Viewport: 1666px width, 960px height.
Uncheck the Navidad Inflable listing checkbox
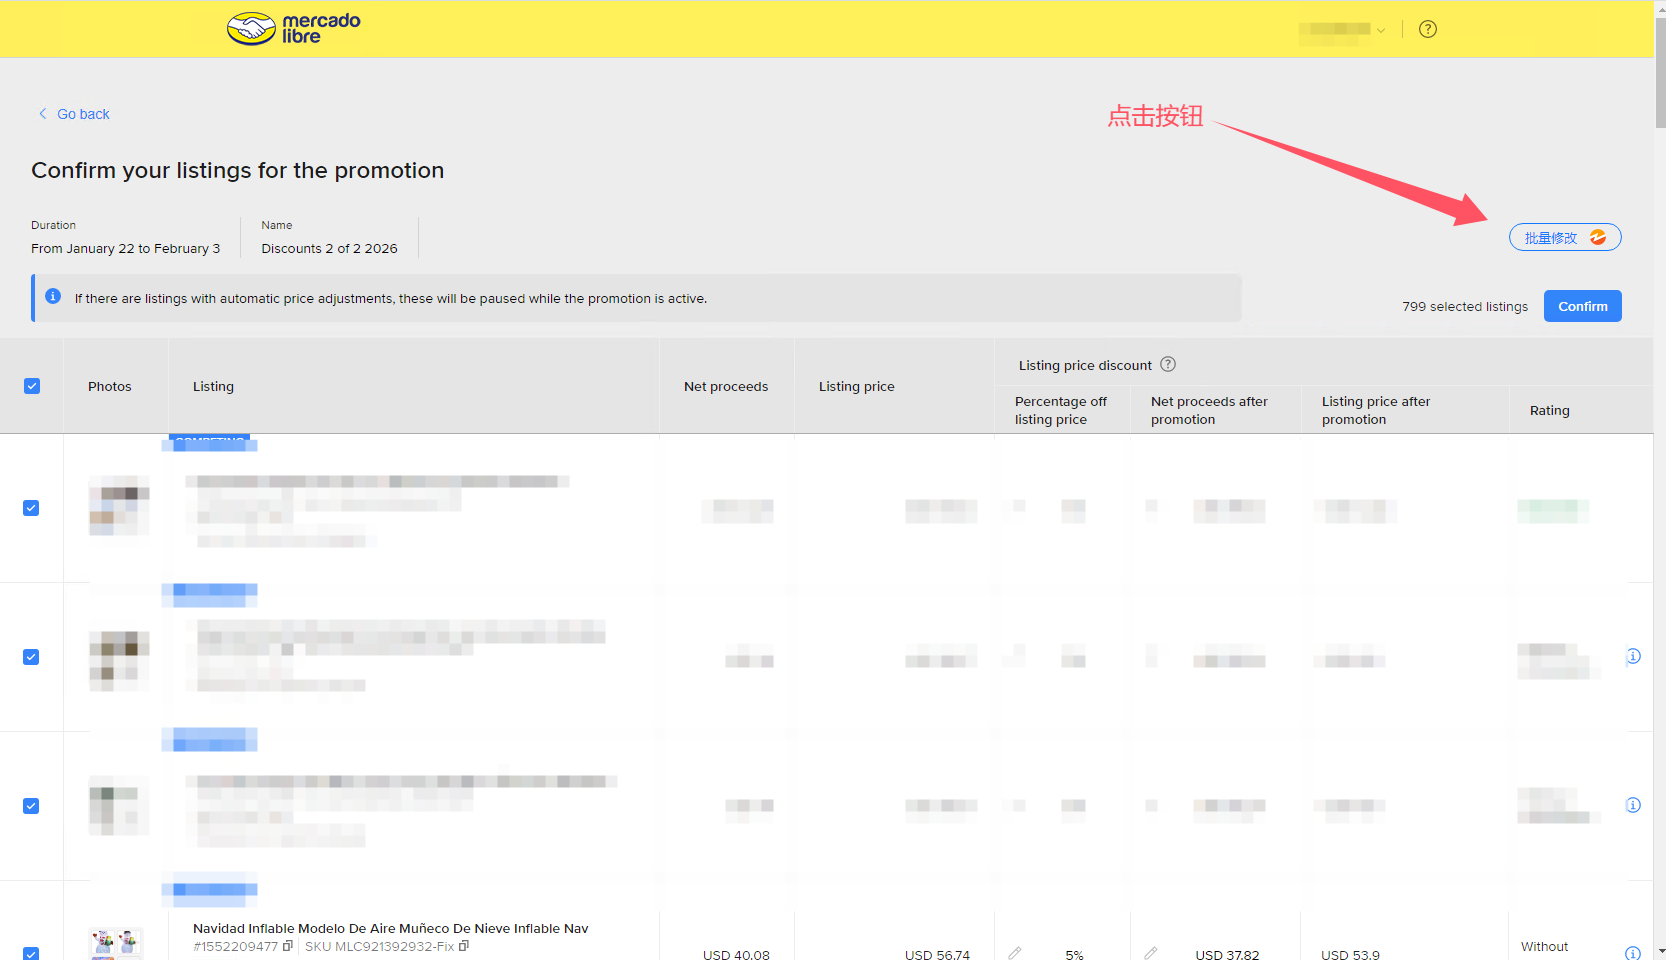click(x=31, y=953)
